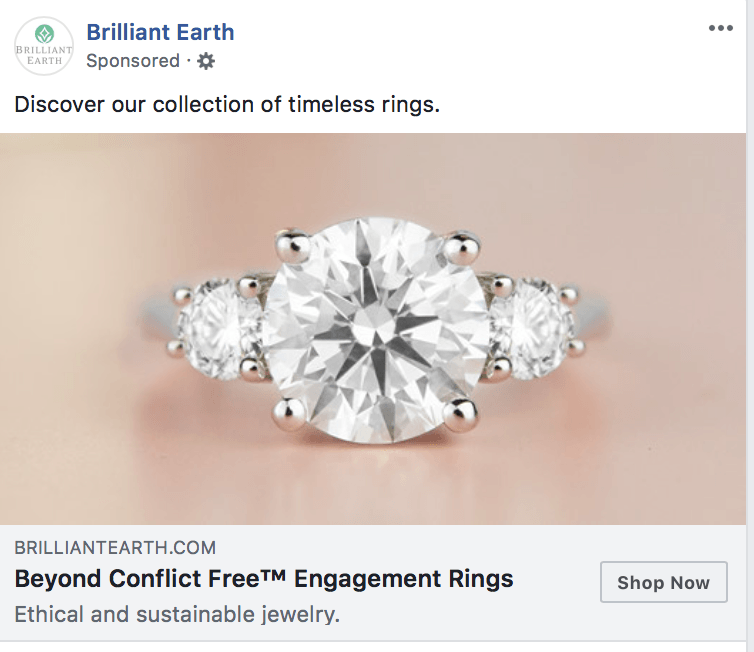Click the BRILLIANTEARTH.COM domain text

click(115, 548)
